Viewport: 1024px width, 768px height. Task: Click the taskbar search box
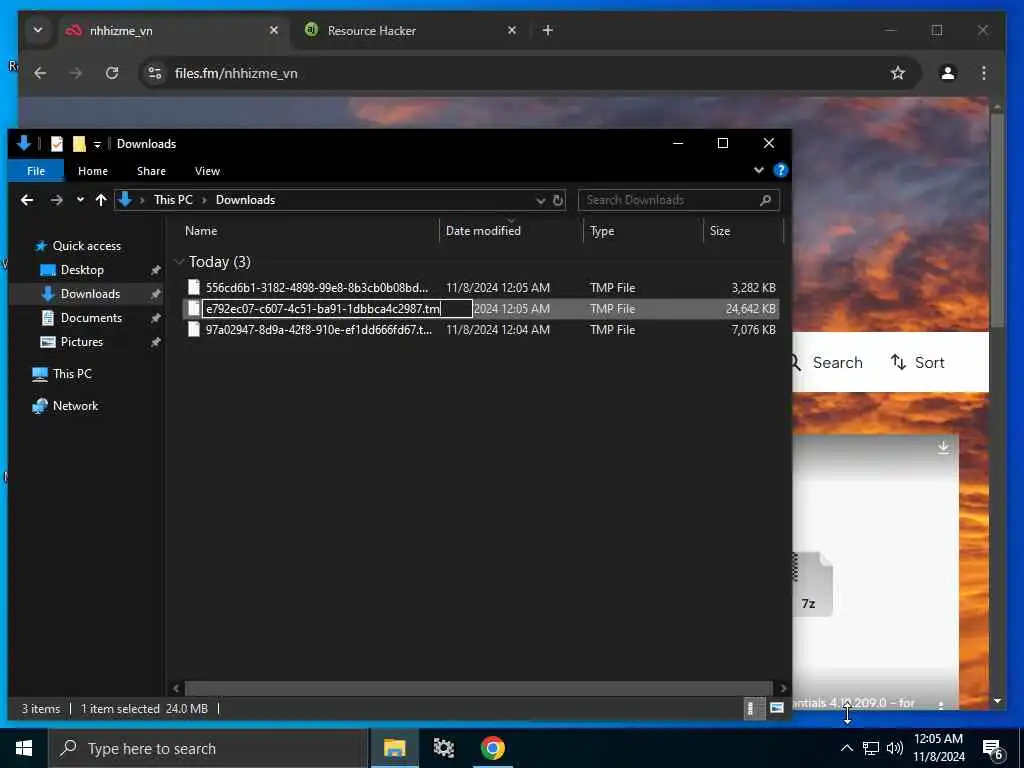click(208, 748)
